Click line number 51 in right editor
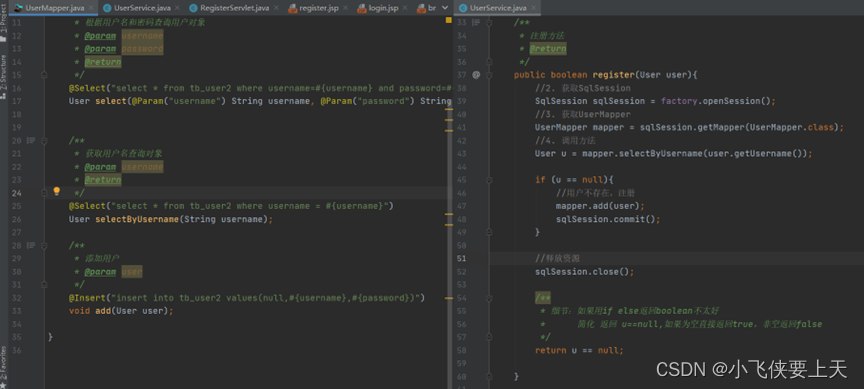 [x=462, y=258]
